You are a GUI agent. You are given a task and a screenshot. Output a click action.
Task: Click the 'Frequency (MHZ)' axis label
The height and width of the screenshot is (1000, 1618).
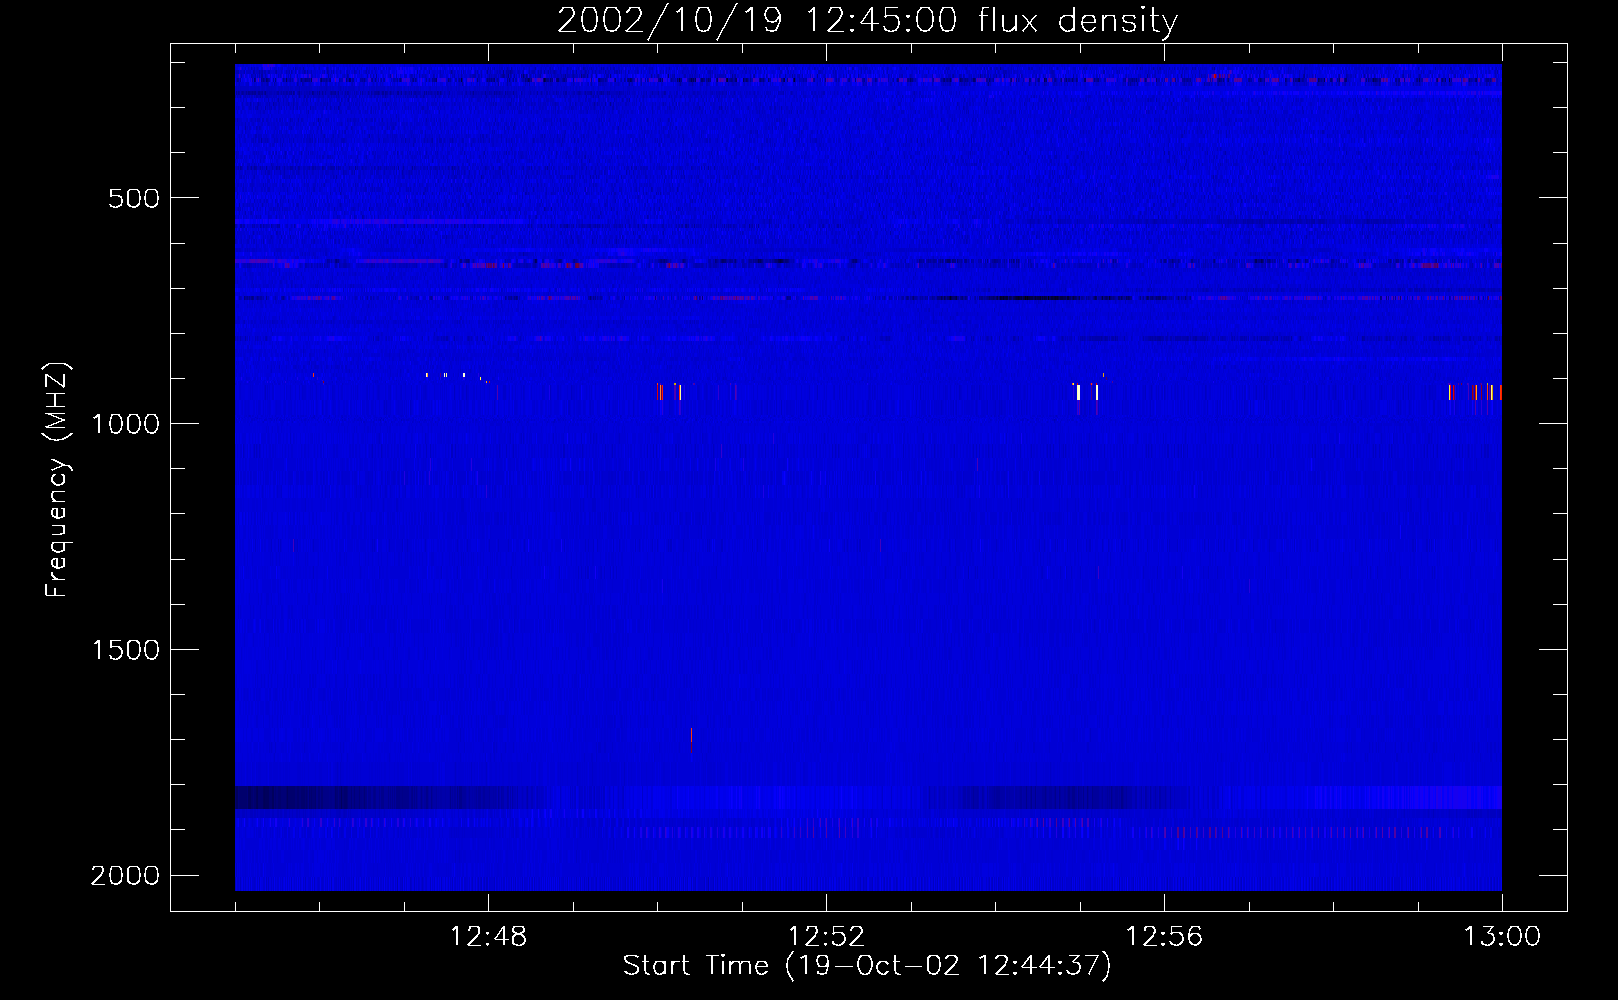[x=57, y=480]
